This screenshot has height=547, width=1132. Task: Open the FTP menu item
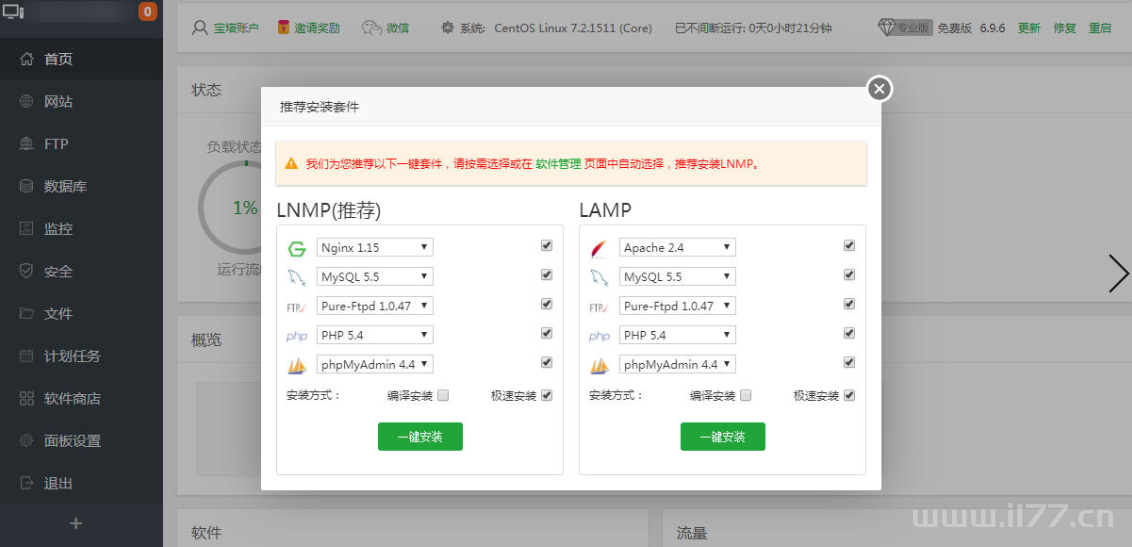81,144
